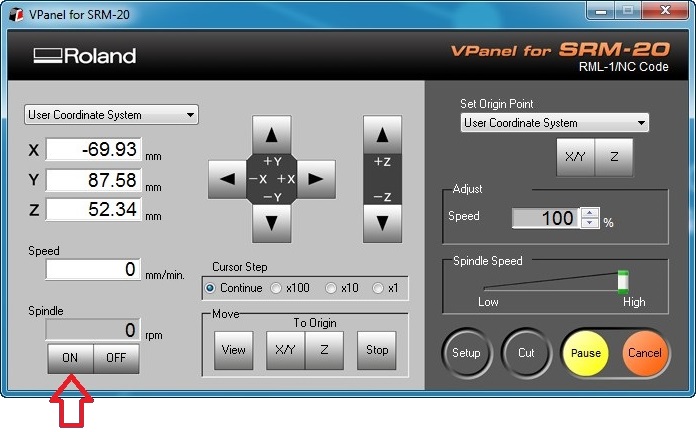Click the Y coordinate field showing 87.58
This screenshot has height=432, width=696.
pos(94,180)
